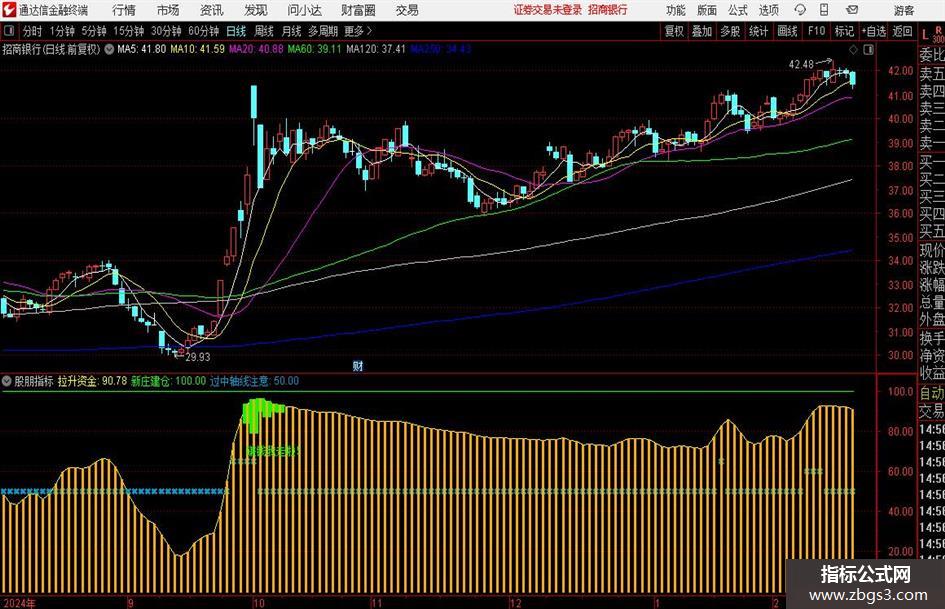
Task: Open the 问小达 menu
Action: [x=304, y=10]
